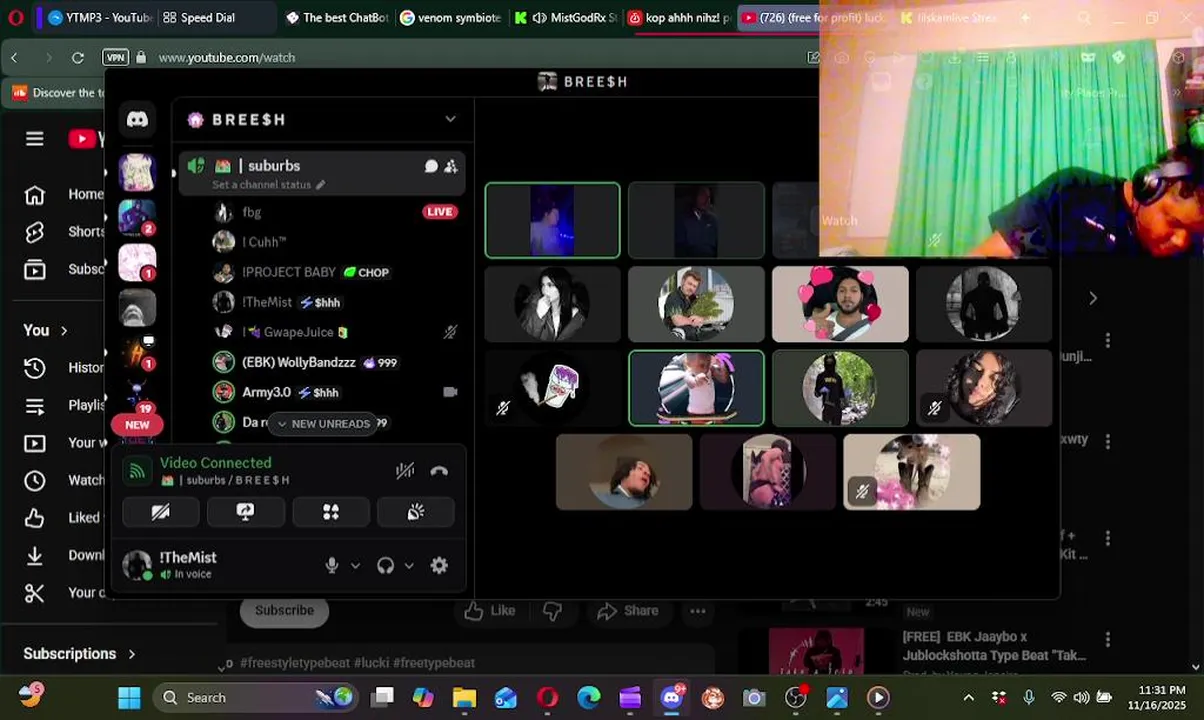Jump to NEW UNREADS in channel list
Image resolution: width=1204 pixels, height=720 pixels.
(323, 424)
